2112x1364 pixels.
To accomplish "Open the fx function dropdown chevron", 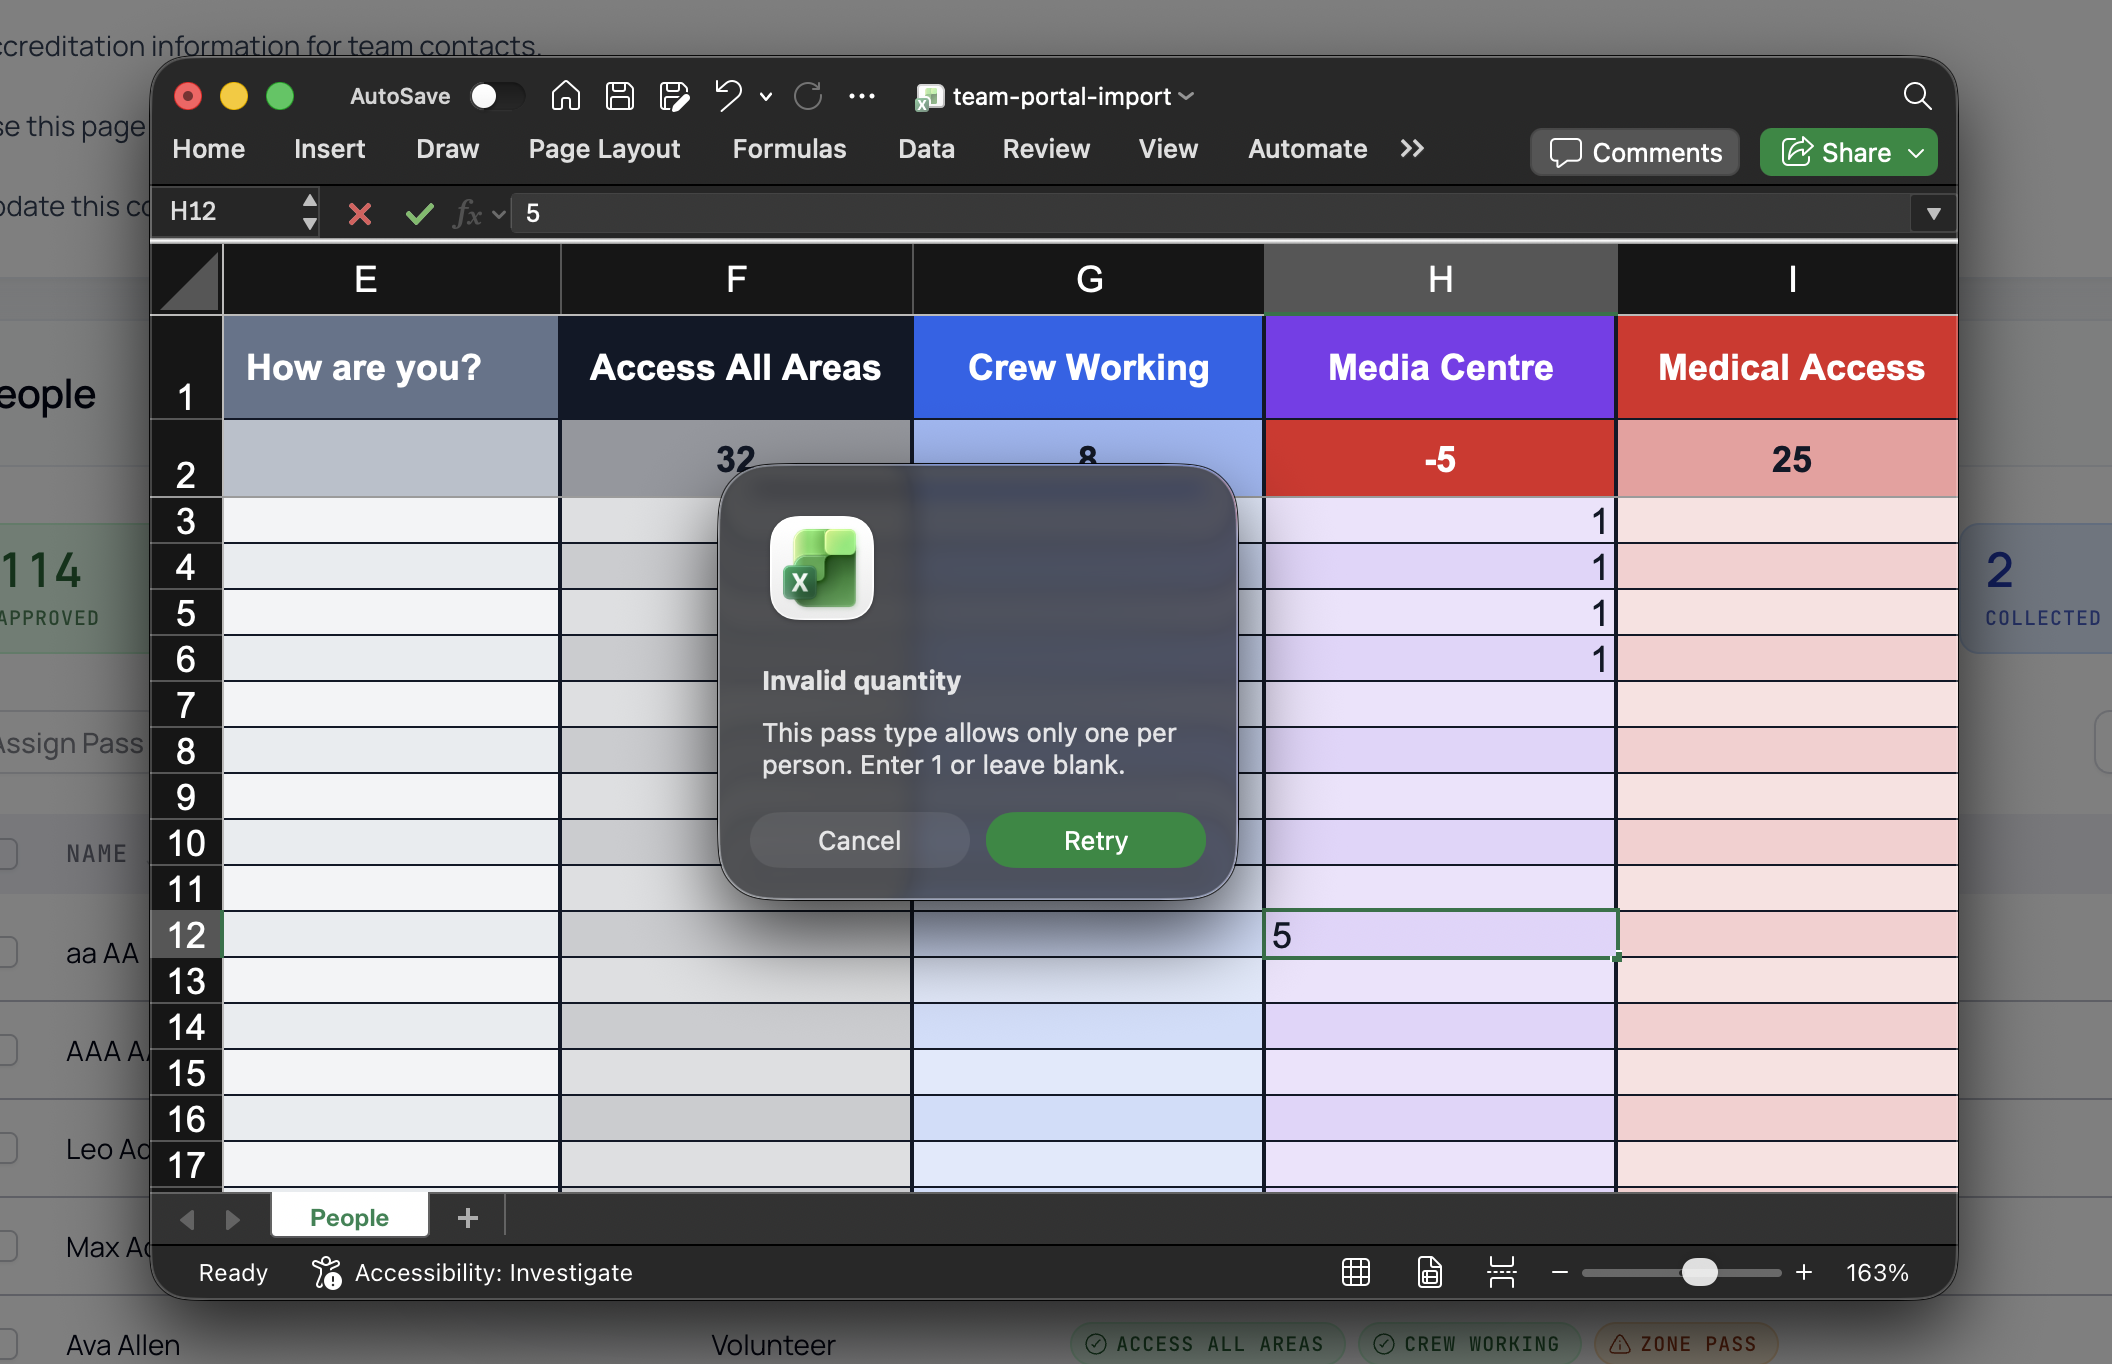I will [x=498, y=214].
